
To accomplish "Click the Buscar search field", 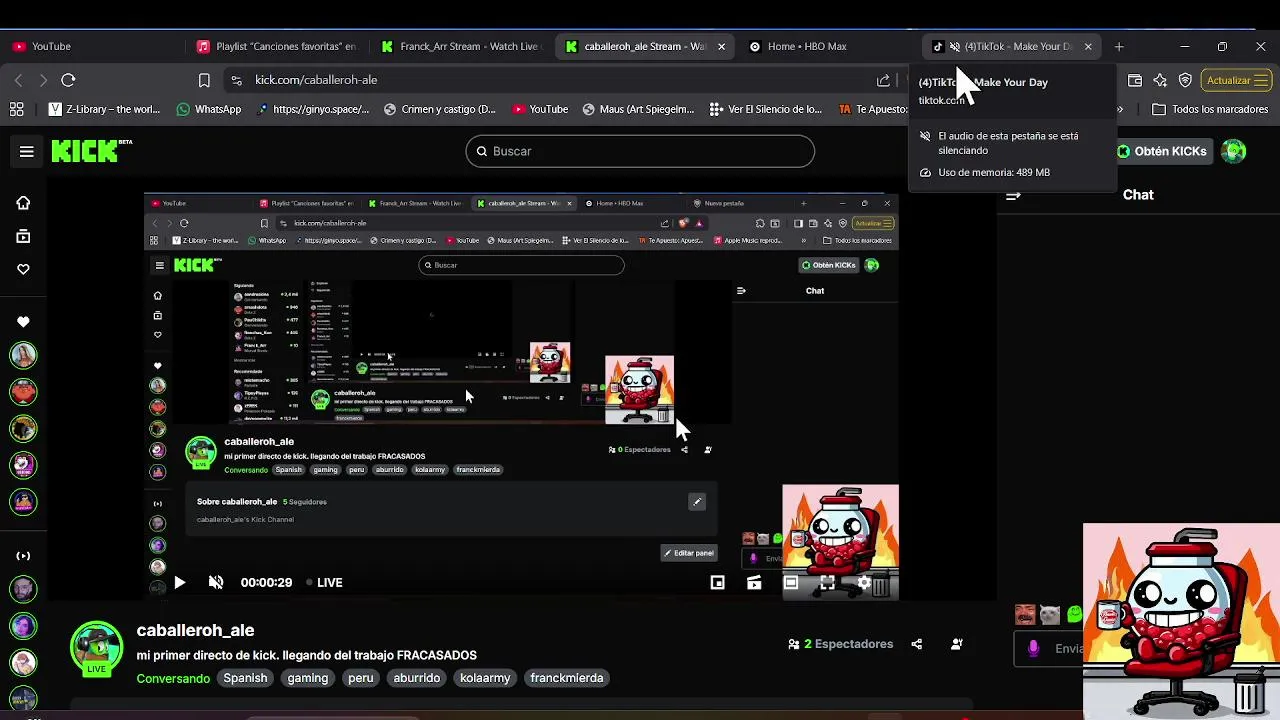I will pyautogui.click(x=640, y=151).
